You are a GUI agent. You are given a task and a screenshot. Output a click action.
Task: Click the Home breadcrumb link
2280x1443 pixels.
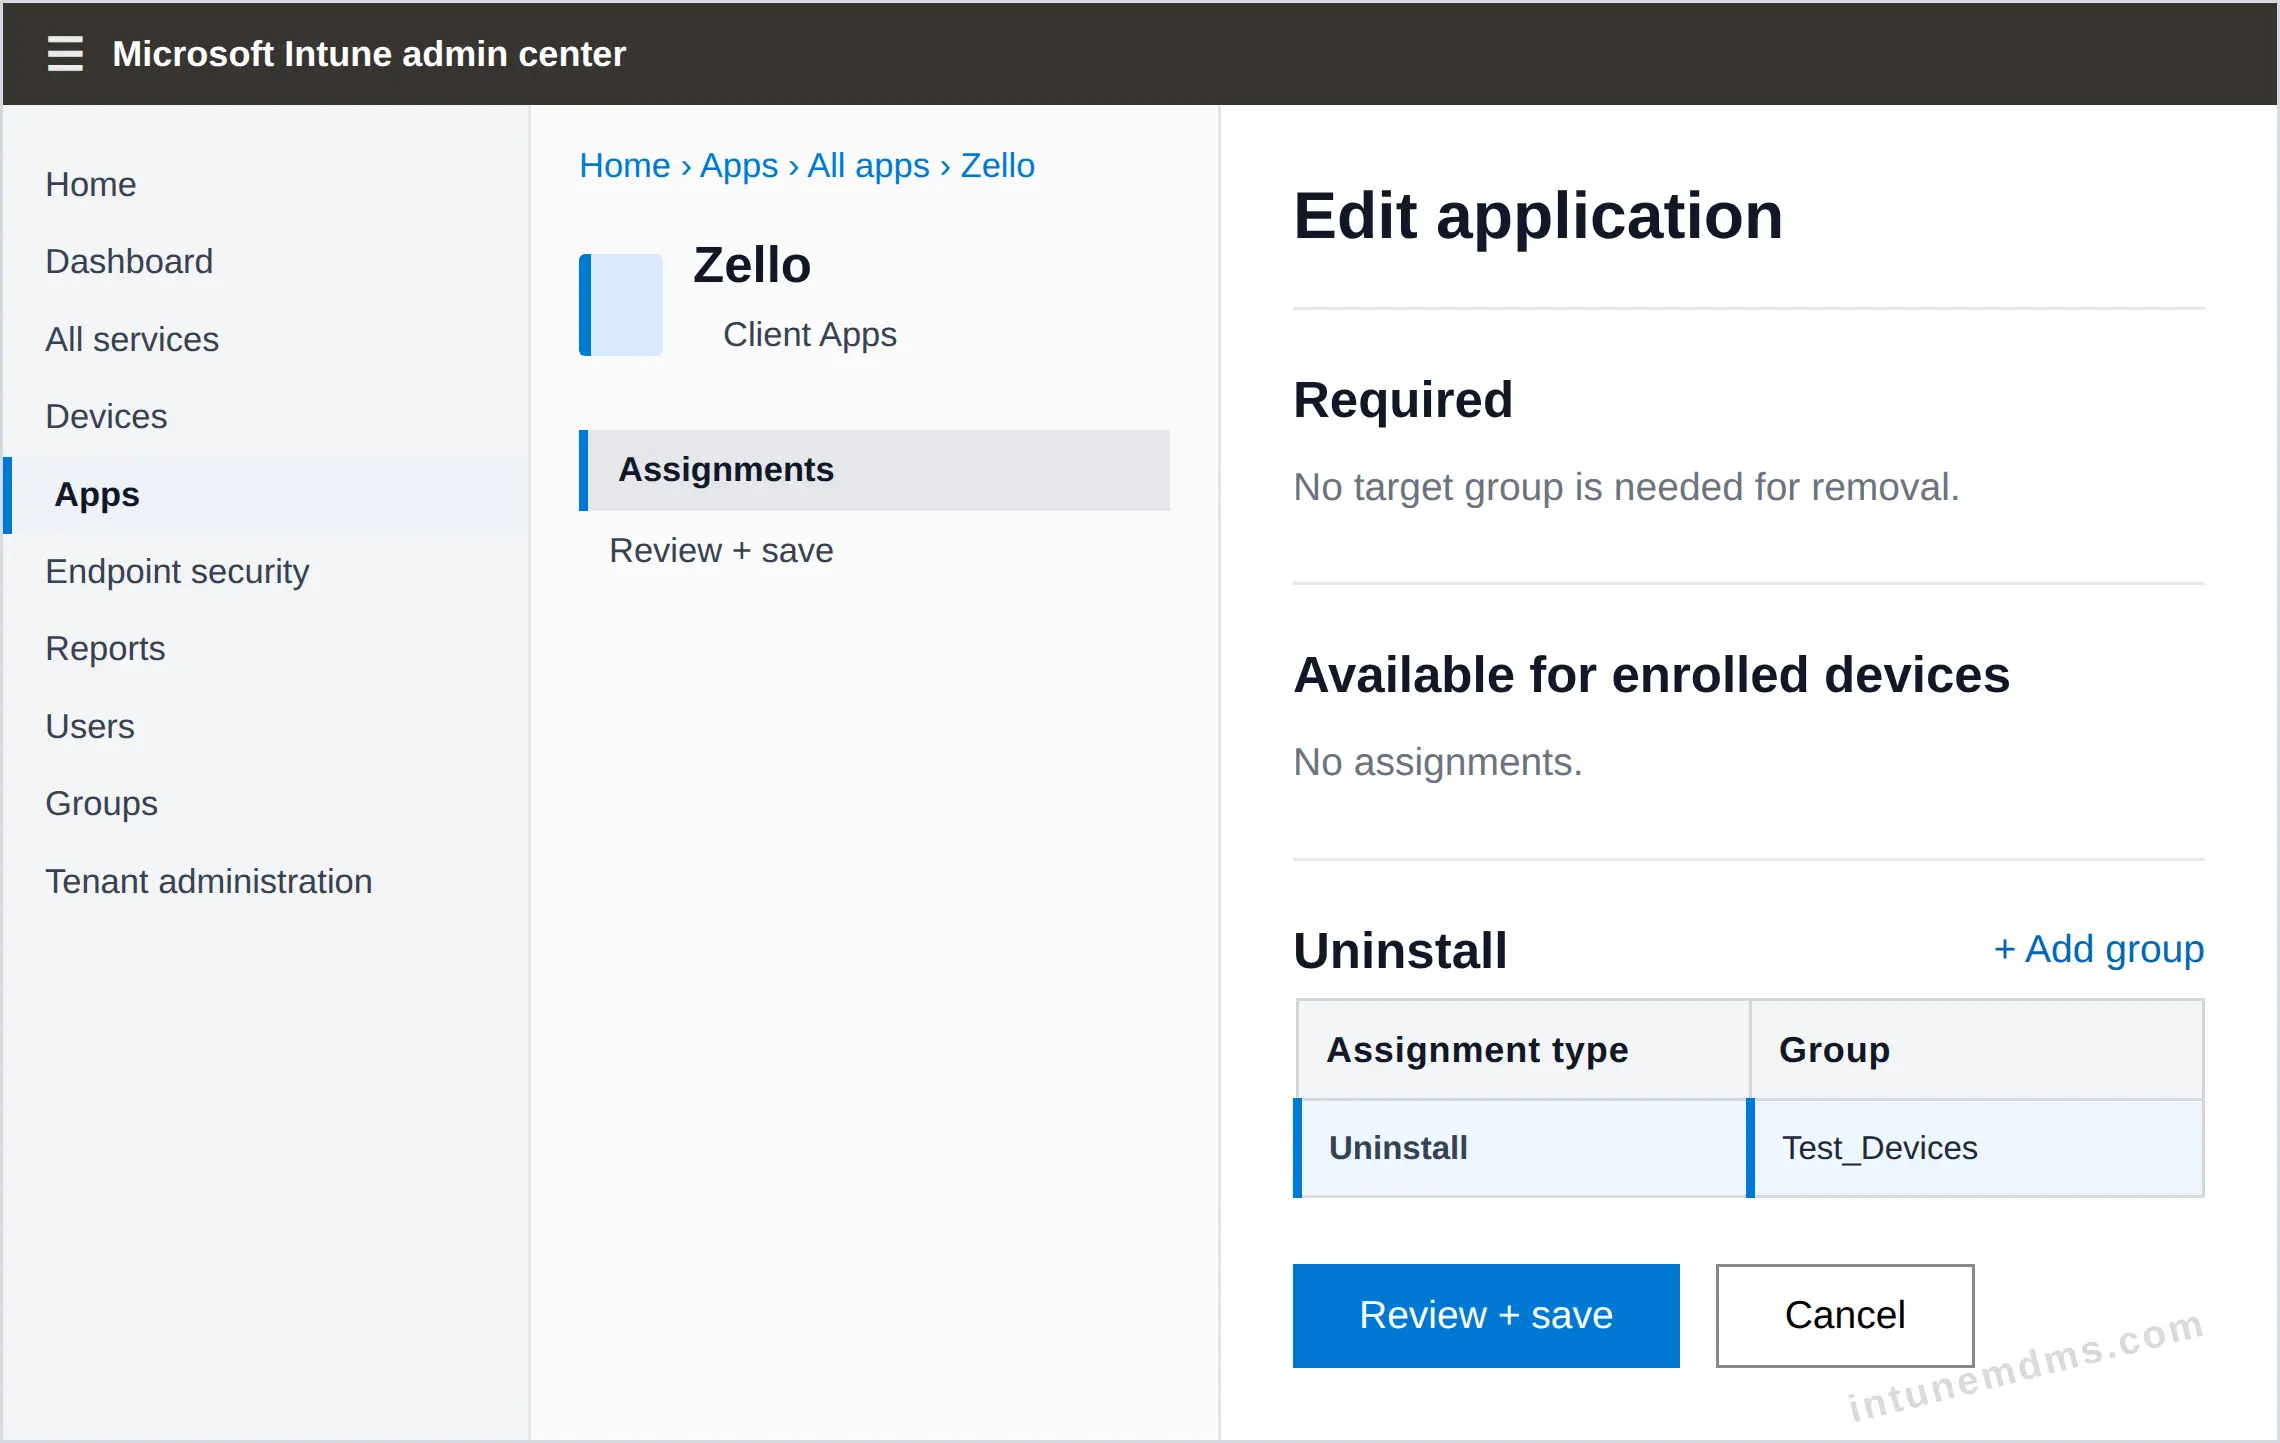[624, 166]
